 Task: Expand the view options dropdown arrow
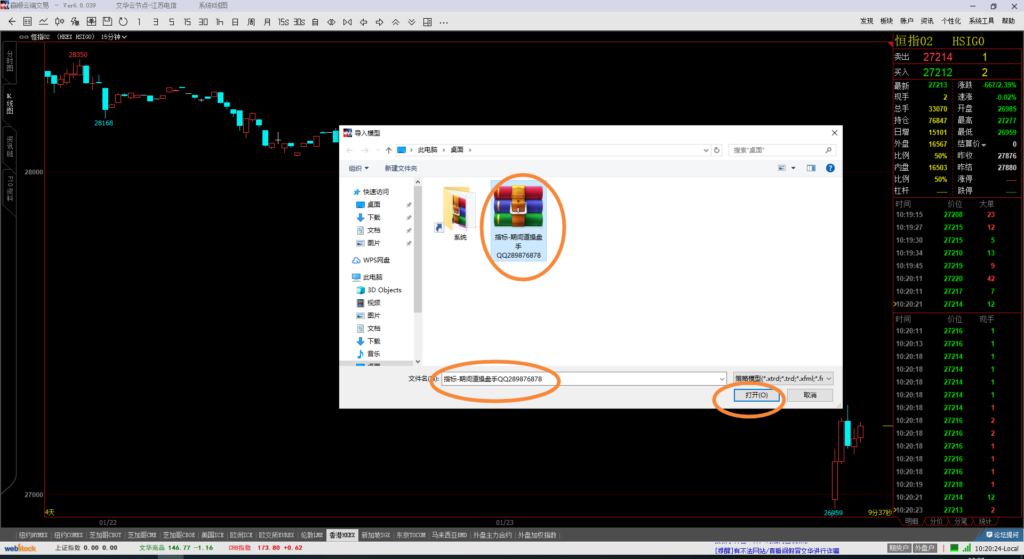point(792,168)
